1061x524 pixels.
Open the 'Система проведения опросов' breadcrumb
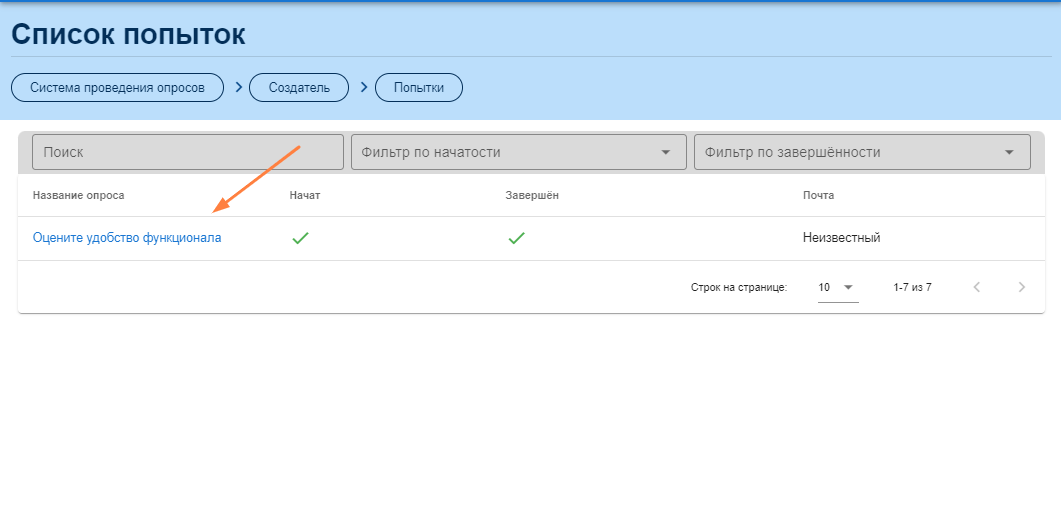[117, 88]
